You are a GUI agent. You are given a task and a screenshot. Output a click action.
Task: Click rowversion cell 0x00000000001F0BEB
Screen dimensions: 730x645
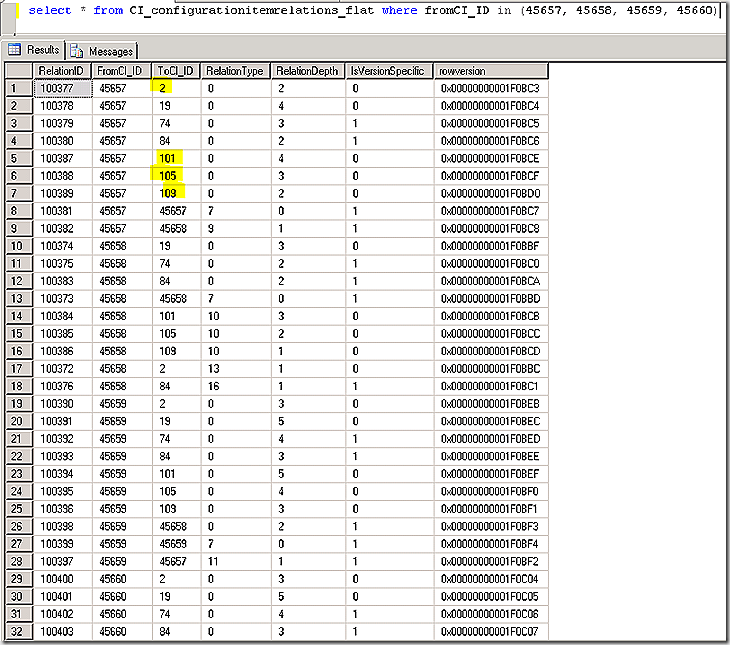[490, 404]
